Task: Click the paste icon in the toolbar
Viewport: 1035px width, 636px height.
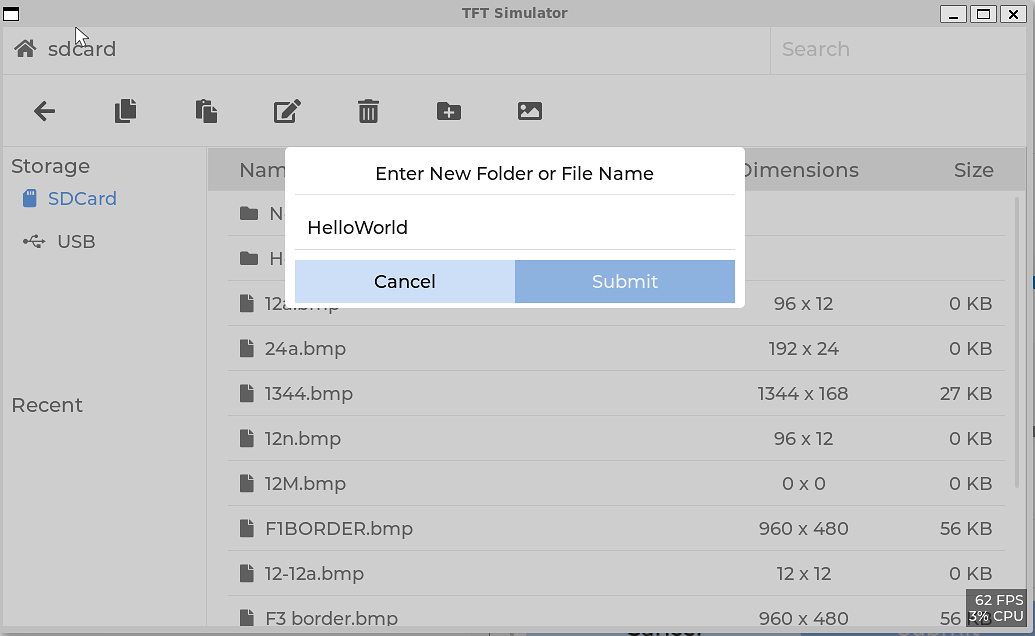Action: (x=206, y=111)
